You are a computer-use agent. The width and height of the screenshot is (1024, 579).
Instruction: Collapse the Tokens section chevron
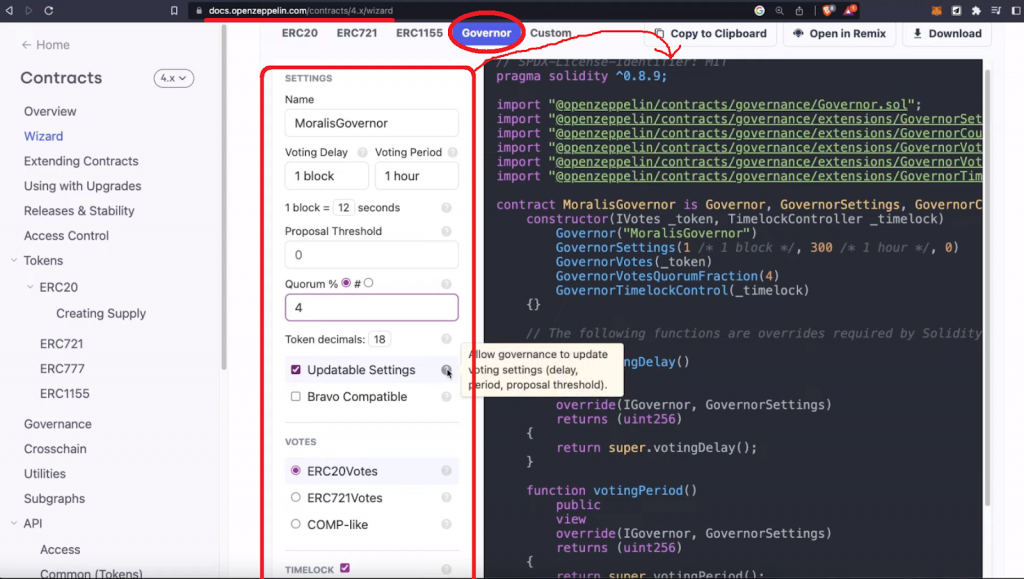(14, 260)
